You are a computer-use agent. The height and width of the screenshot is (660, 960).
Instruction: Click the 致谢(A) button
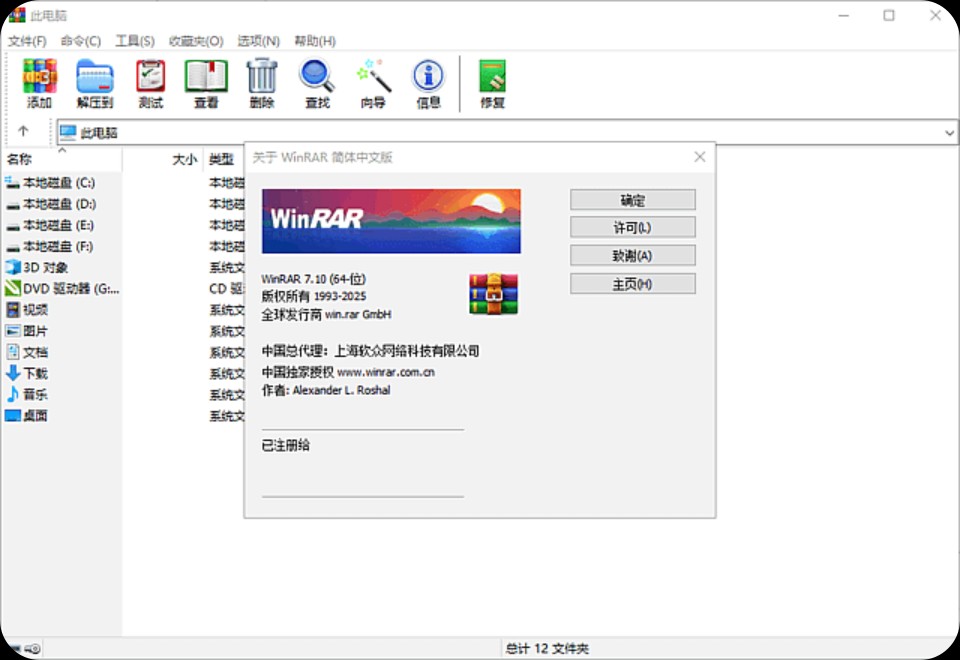point(632,256)
